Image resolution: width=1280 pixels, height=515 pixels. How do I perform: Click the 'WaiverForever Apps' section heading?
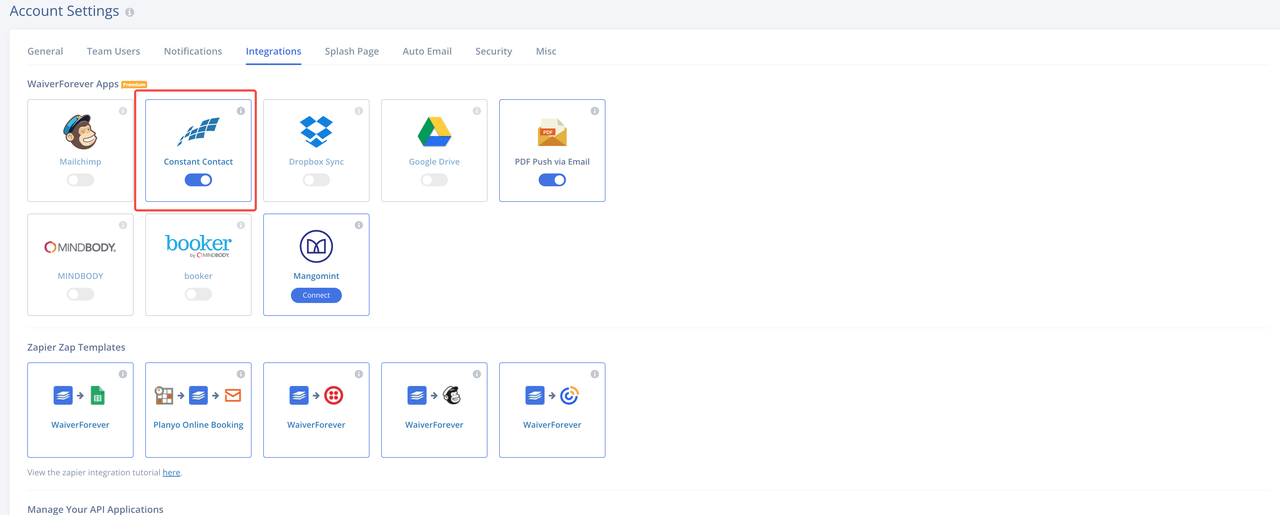pos(73,84)
